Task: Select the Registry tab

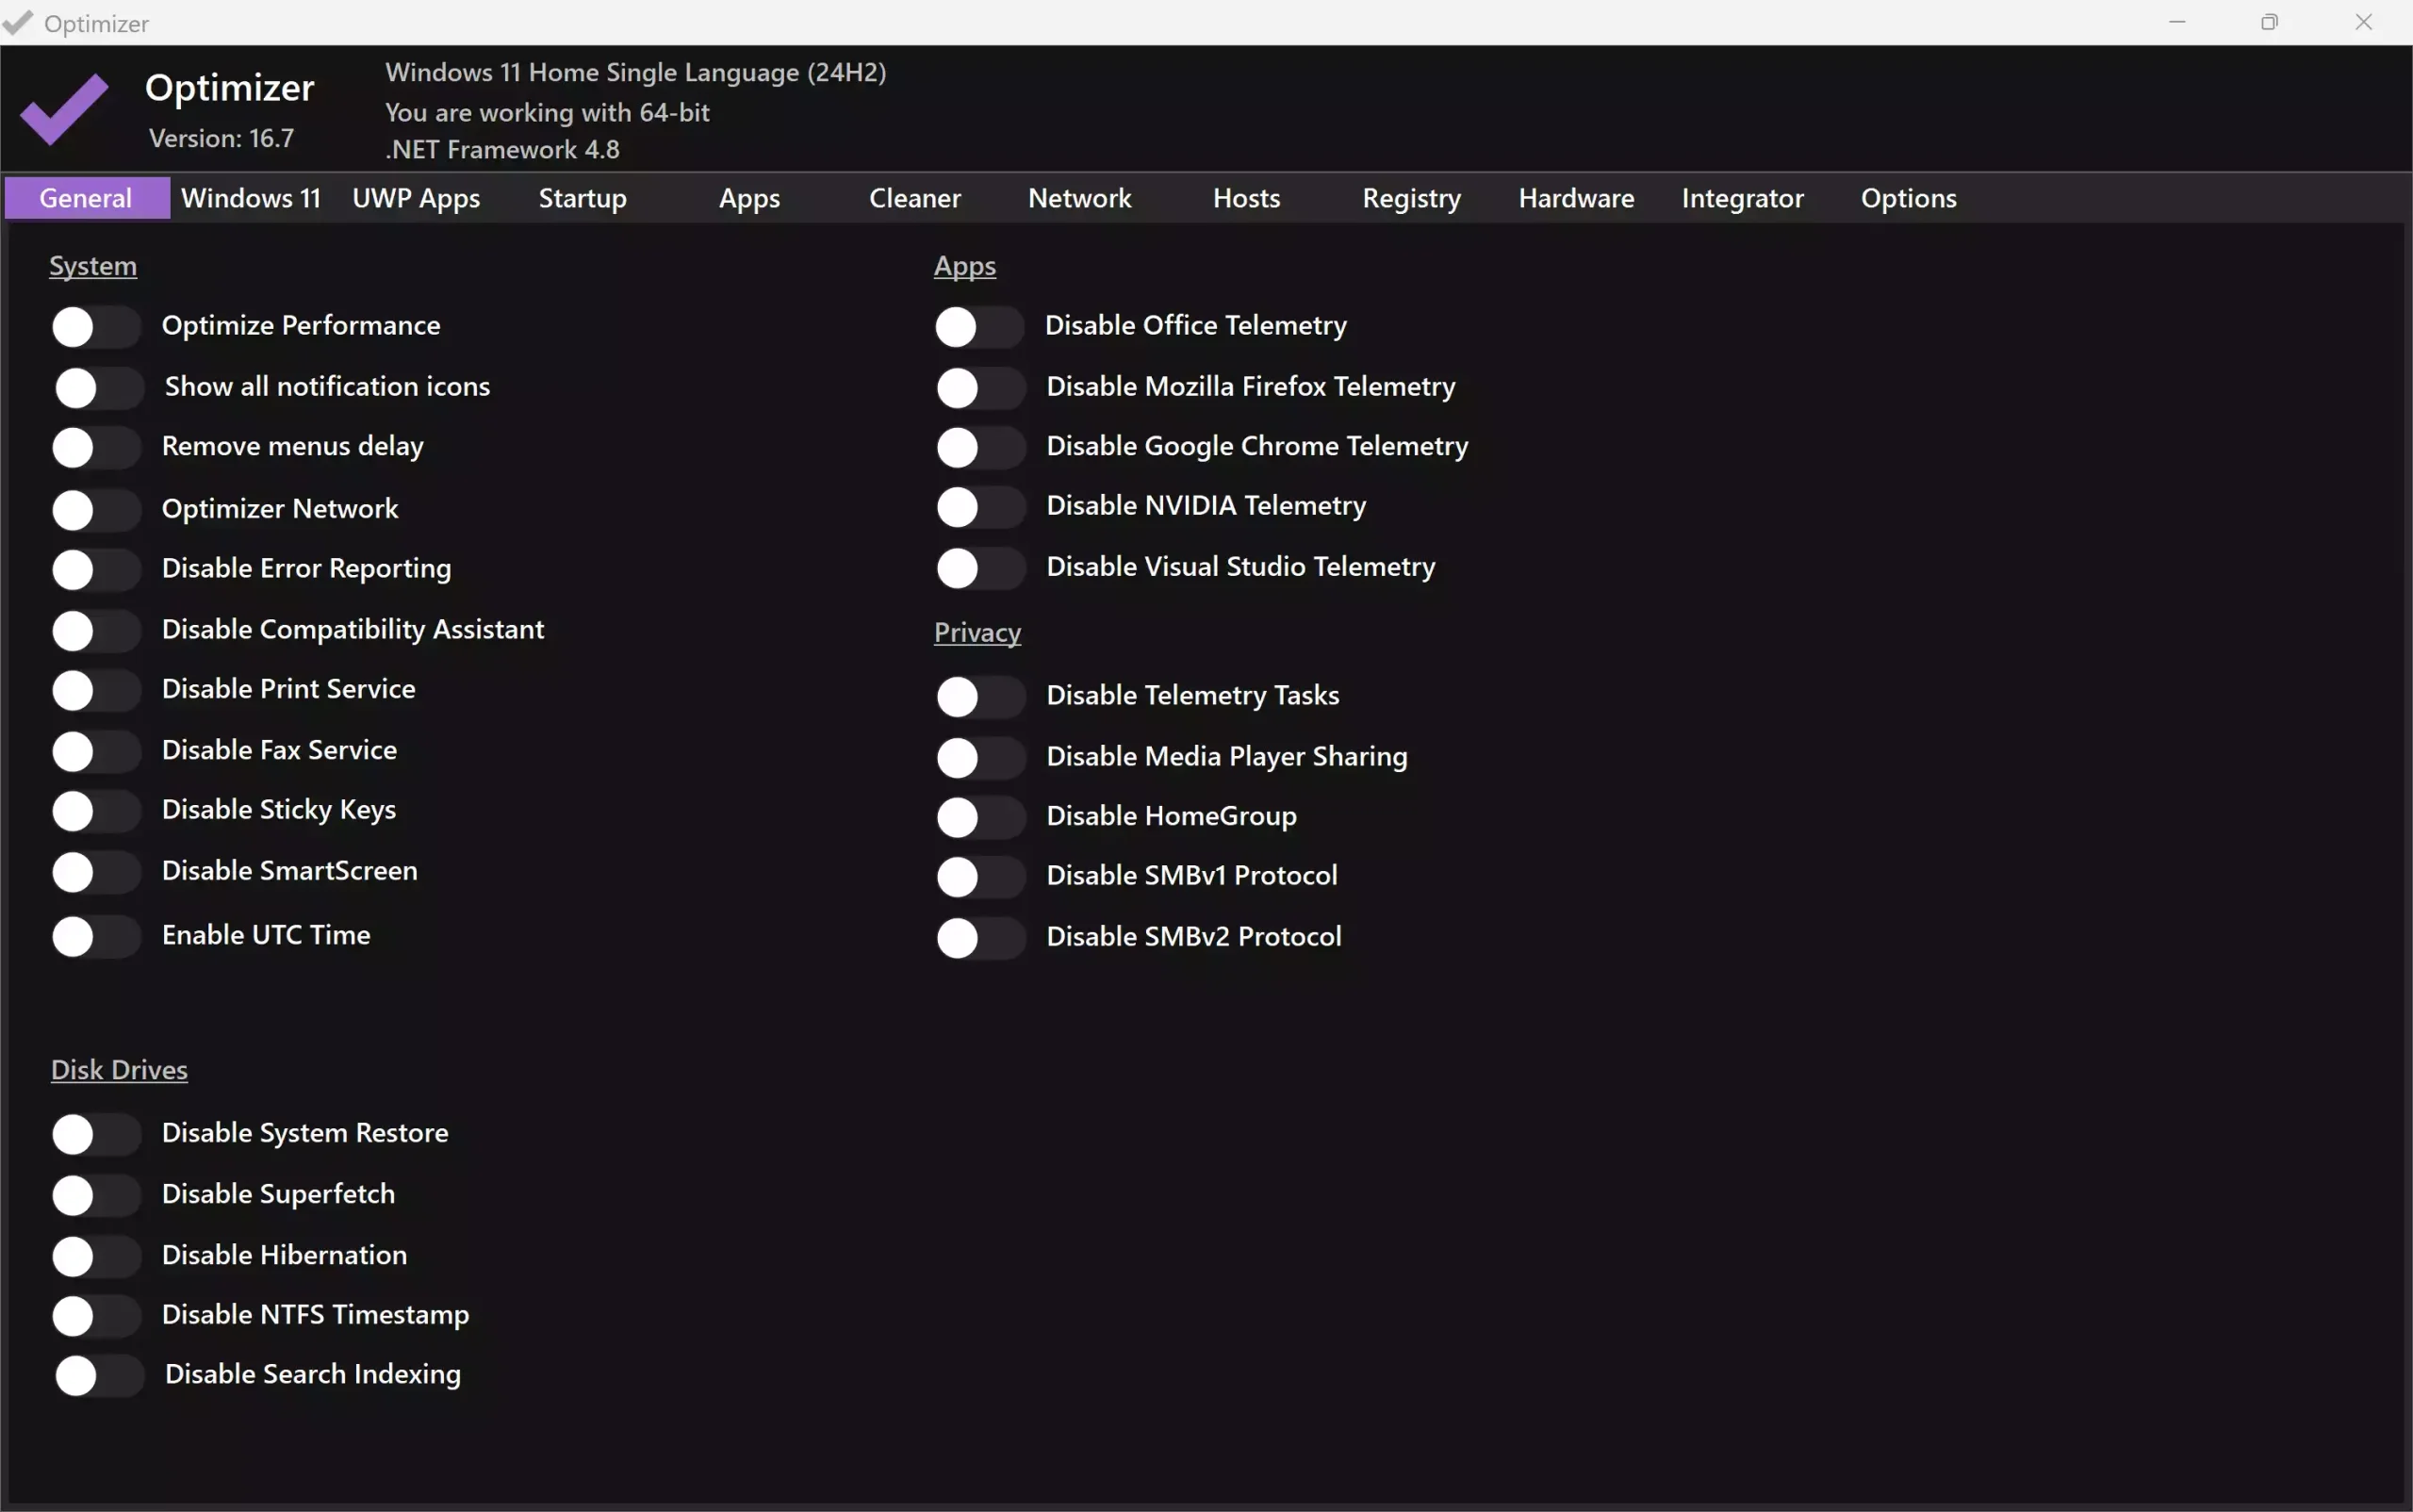Action: (1411, 198)
